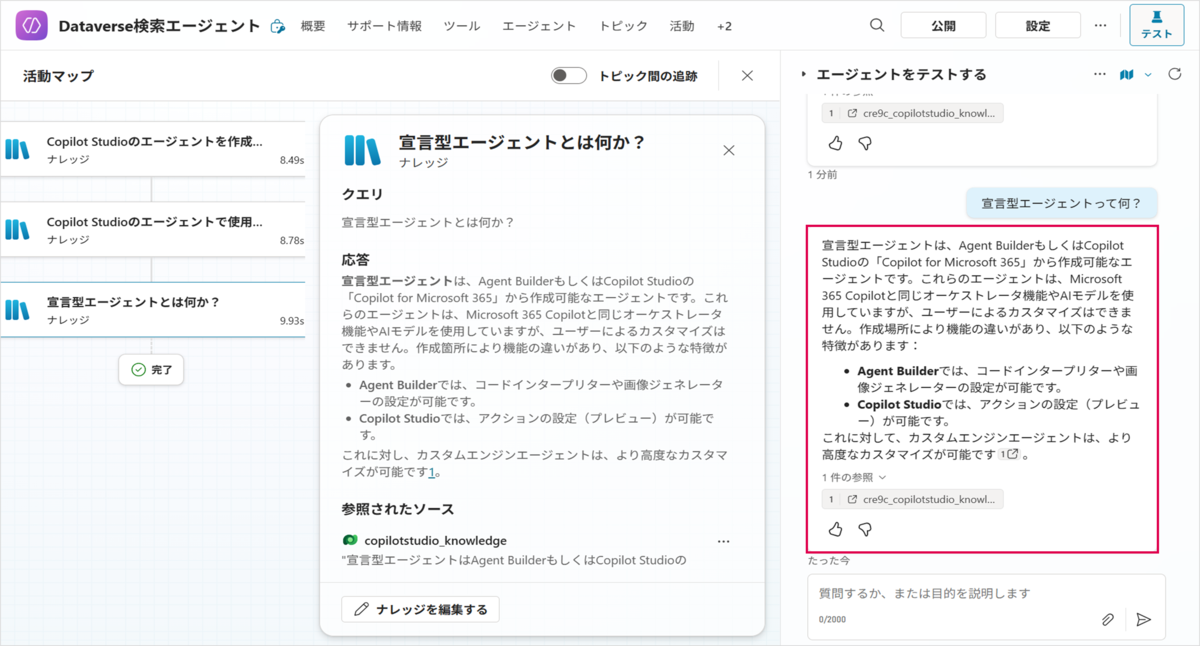Click the 宣言型エージェントって何？ user message bubble
The image size is (1200, 646).
(1061, 203)
